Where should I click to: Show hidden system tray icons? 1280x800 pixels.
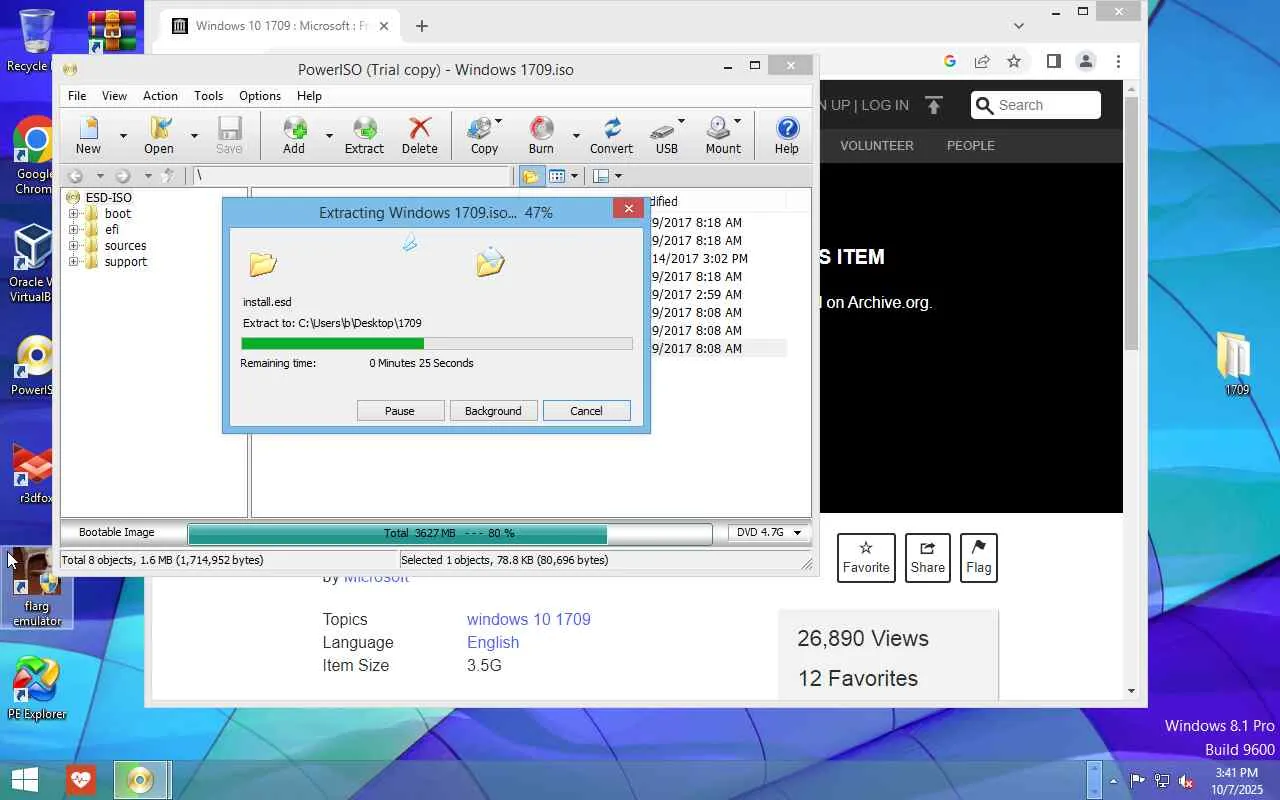1114,781
